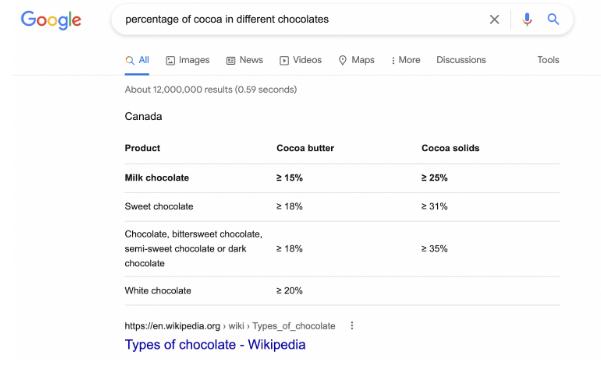Open Videos search results
601x368 pixels.
click(300, 60)
